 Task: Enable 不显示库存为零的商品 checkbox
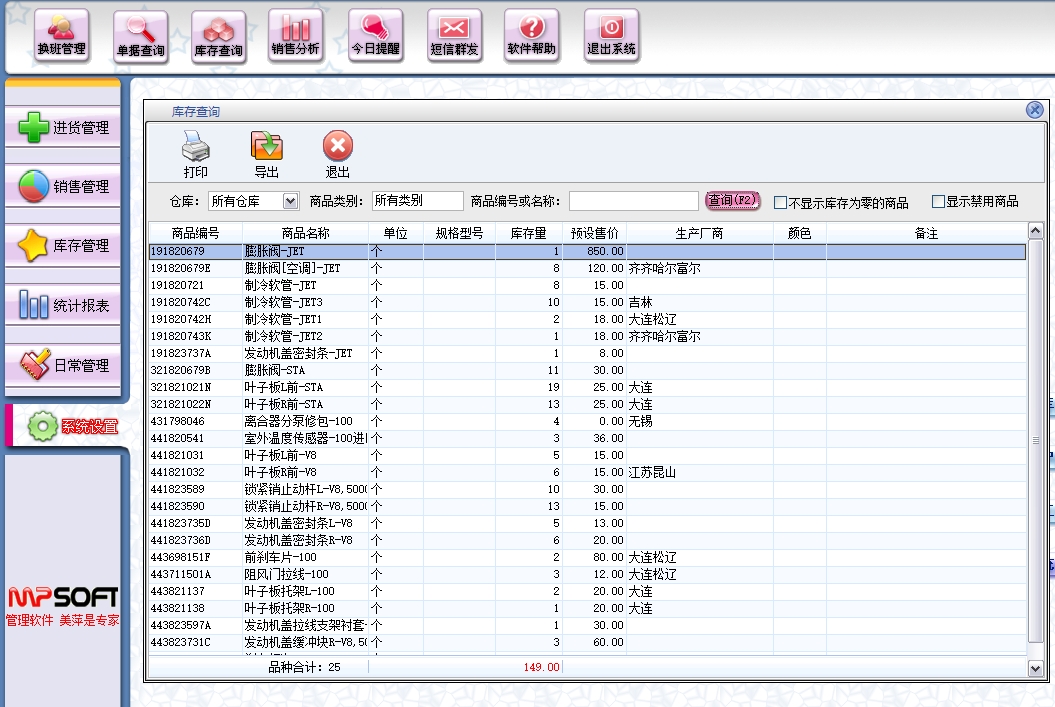tap(781, 202)
